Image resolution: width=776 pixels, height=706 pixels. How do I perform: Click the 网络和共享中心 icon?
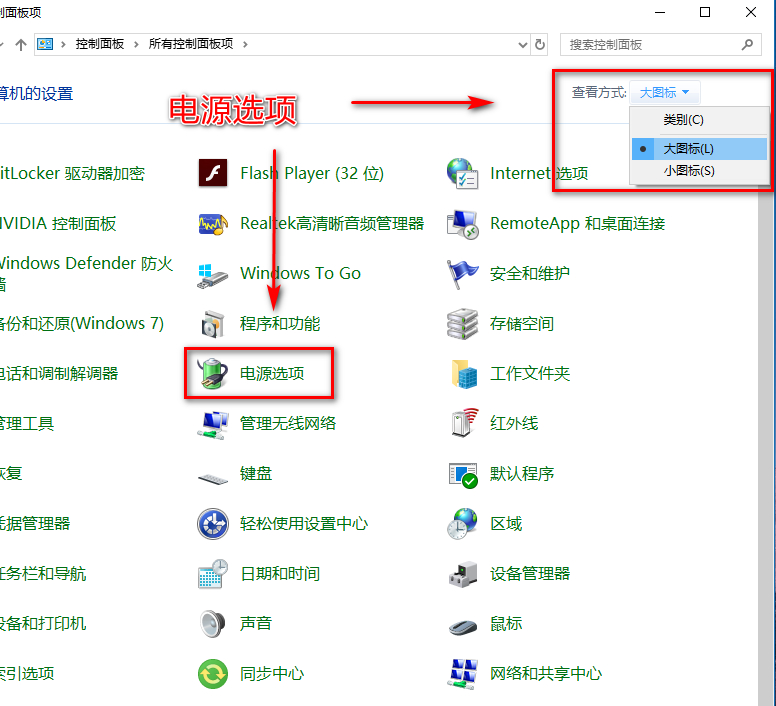pos(463,674)
